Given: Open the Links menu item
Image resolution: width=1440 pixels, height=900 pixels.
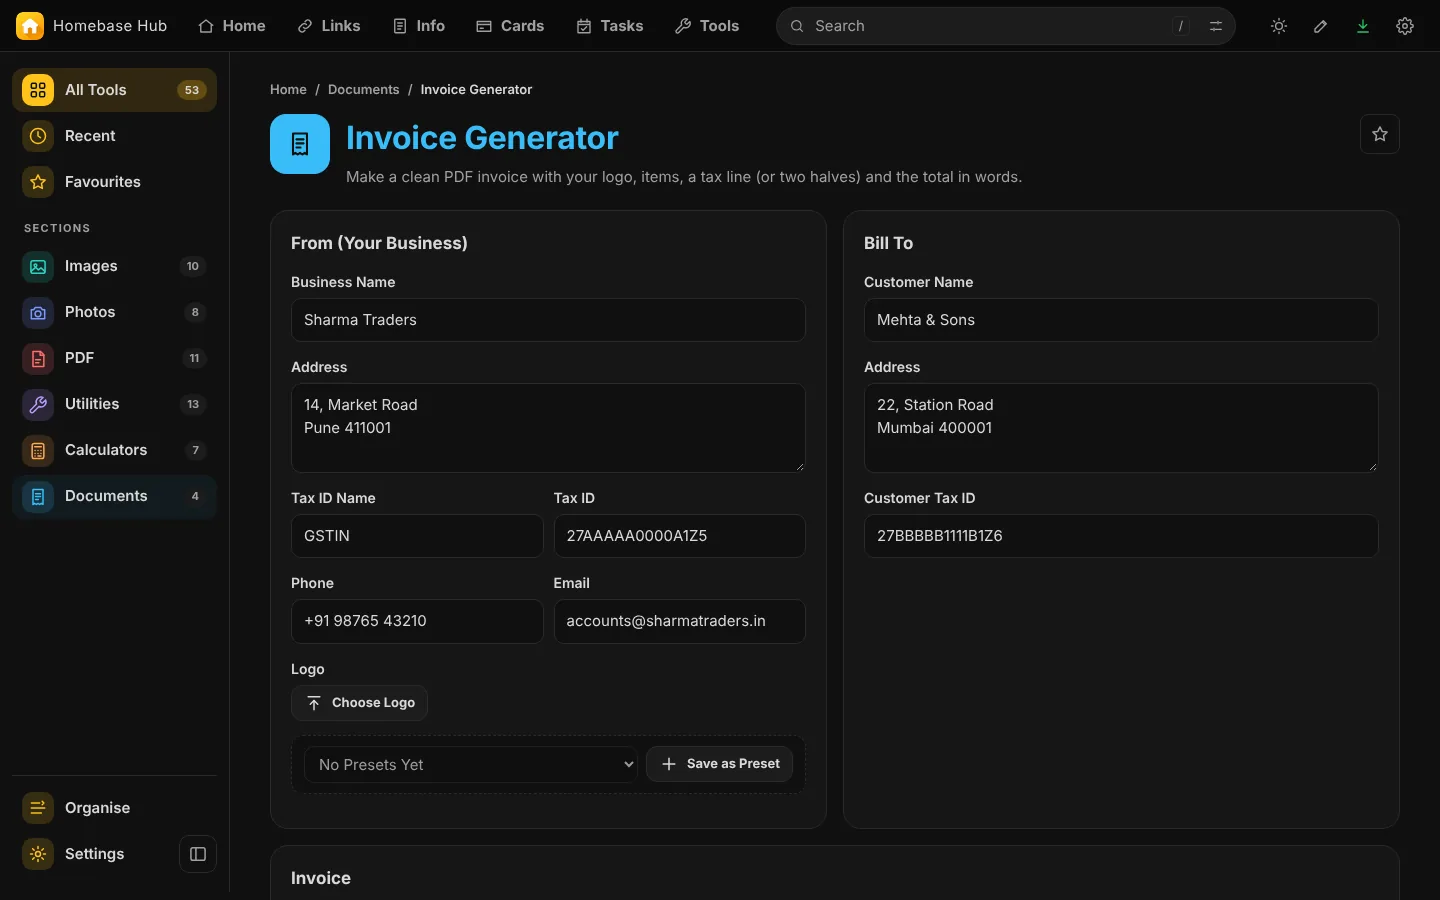Looking at the screenshot, I should [329, 26].
